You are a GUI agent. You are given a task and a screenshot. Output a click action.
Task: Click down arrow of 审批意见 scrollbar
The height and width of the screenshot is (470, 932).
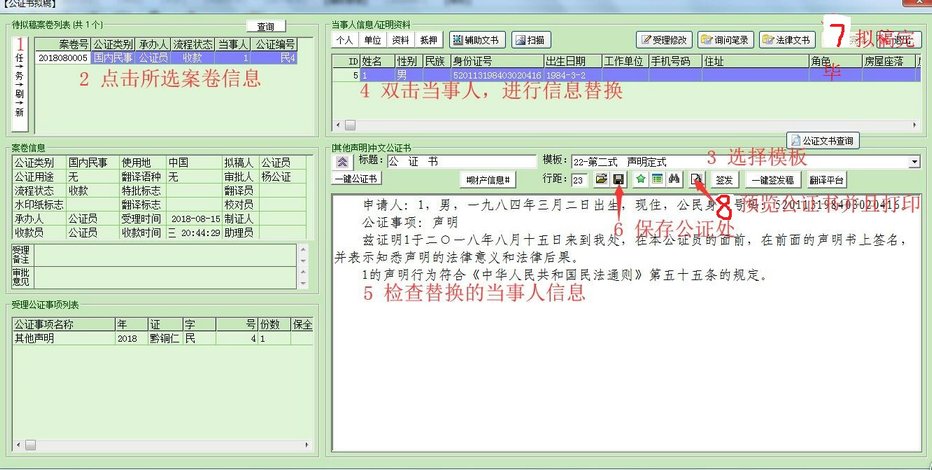[303, 283]
